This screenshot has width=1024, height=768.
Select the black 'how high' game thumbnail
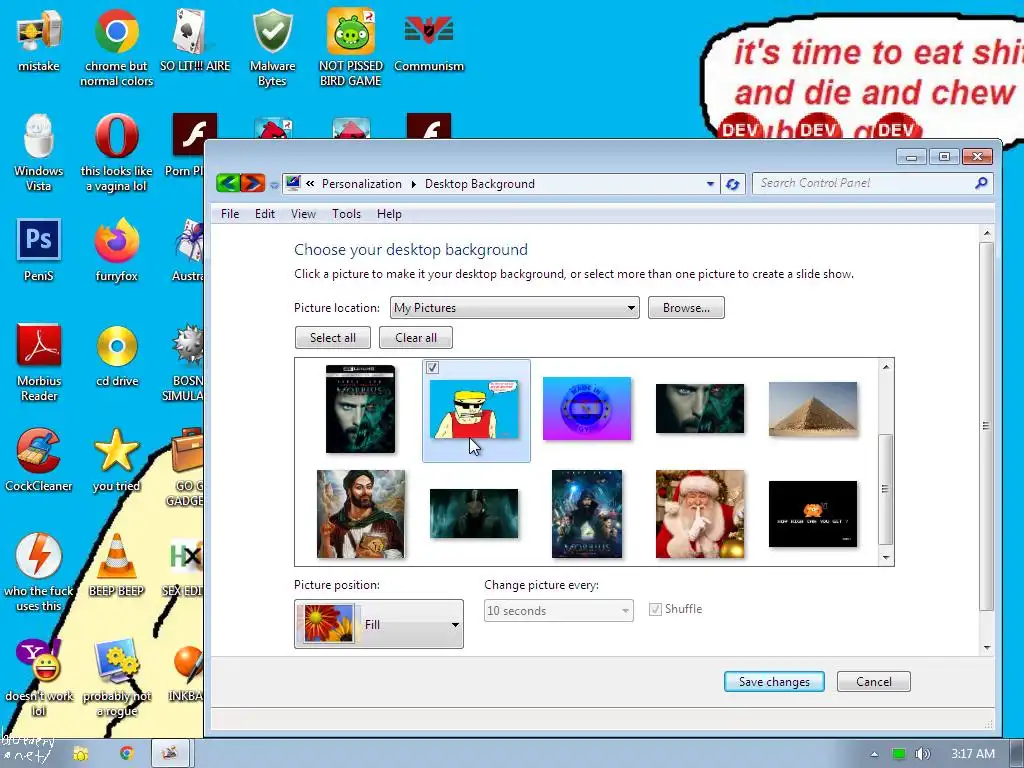click(813, 514)
